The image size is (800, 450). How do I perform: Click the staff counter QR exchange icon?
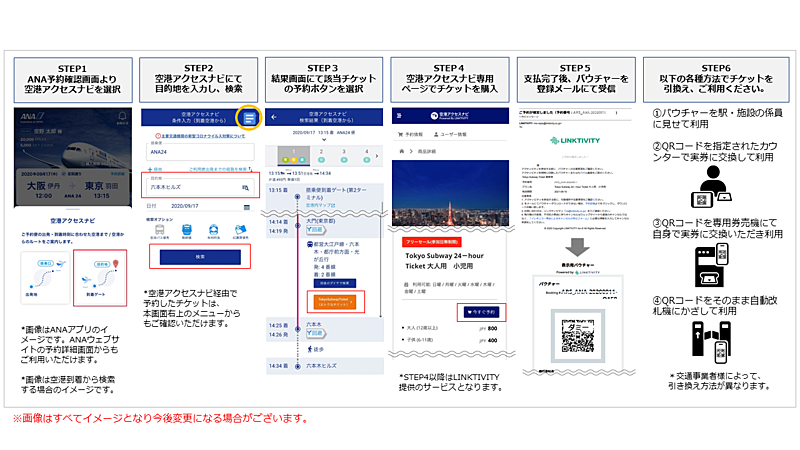[712, 187]
